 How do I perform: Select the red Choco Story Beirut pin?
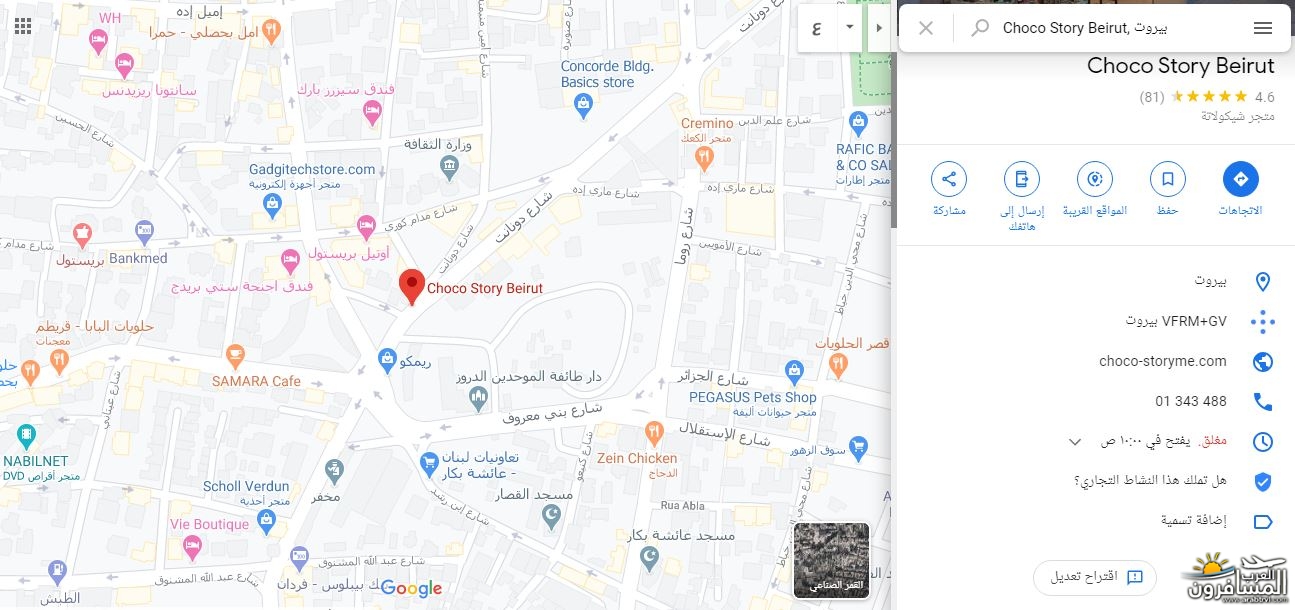pos(412,287)
